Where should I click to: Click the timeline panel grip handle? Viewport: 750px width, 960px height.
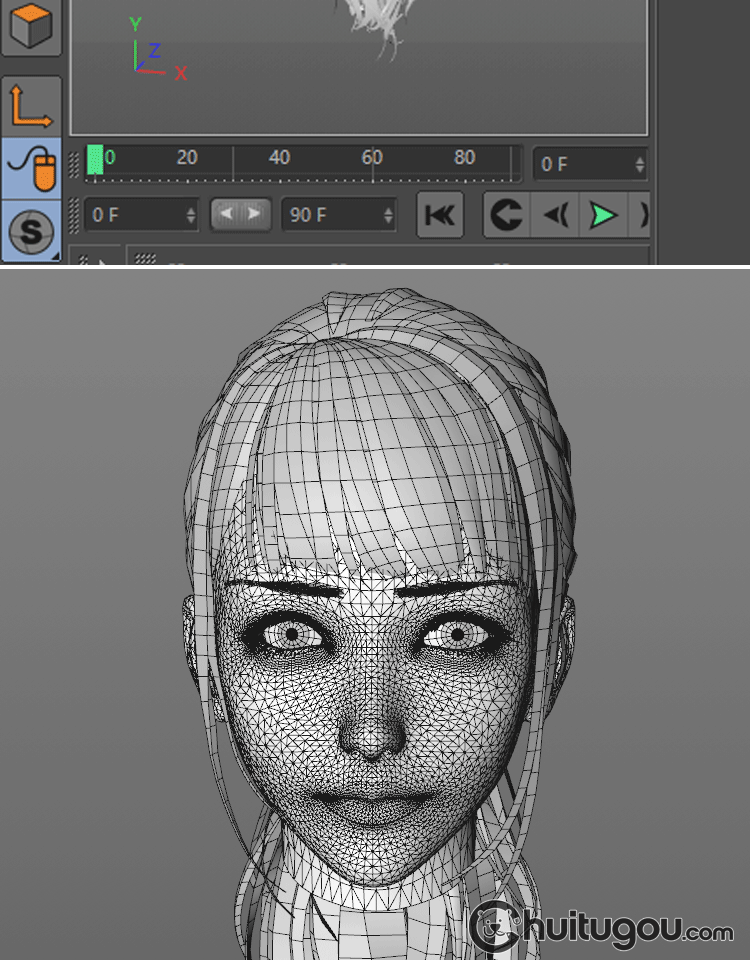(x=73, y=165)
